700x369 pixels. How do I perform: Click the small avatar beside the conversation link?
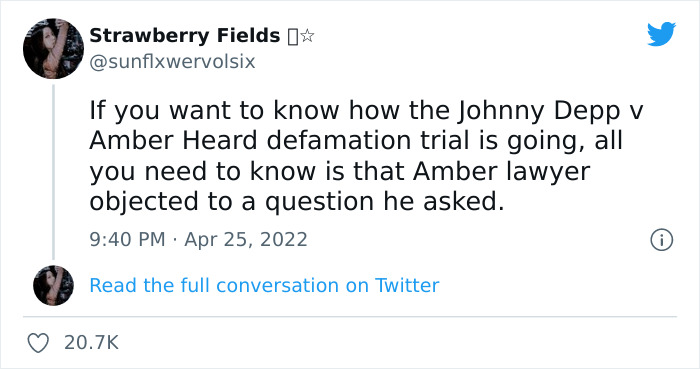coord(53,286)
